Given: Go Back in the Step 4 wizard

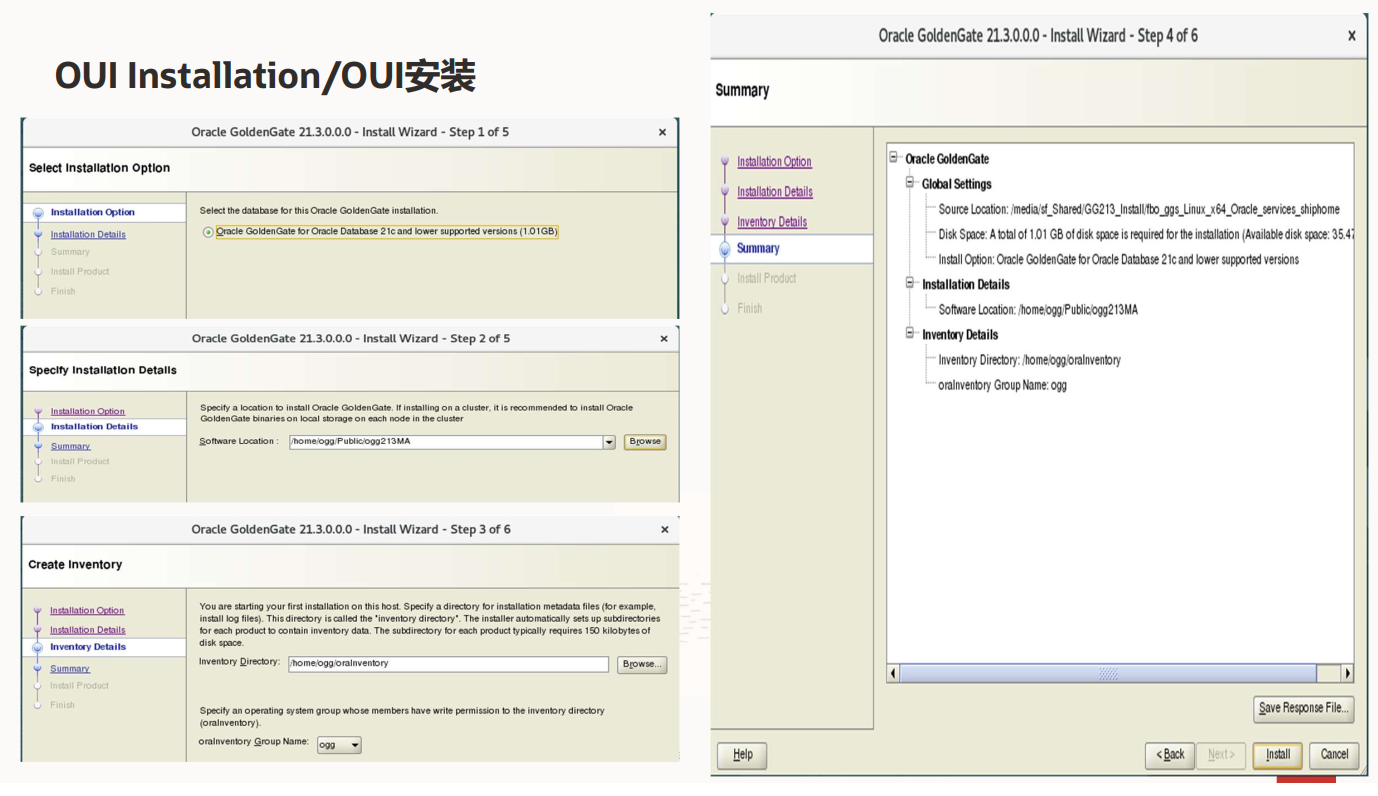Looking at the screenshot, I should point(1170,755).
